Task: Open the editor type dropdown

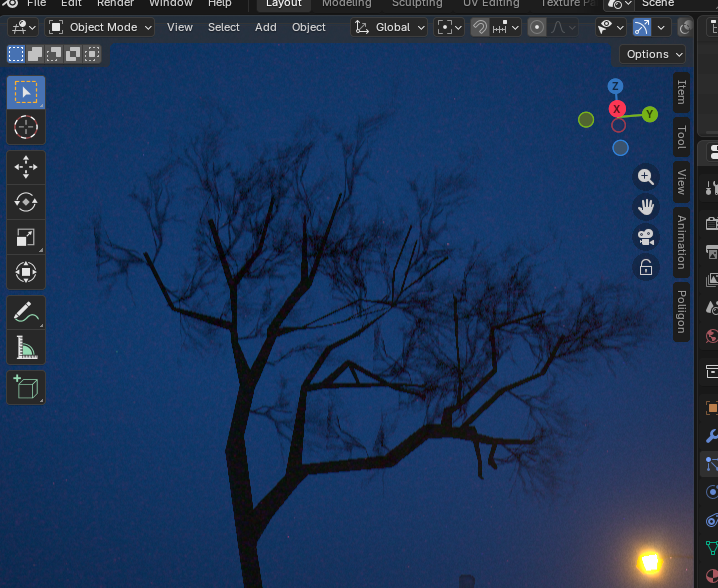Action: [x=23, y=27]
